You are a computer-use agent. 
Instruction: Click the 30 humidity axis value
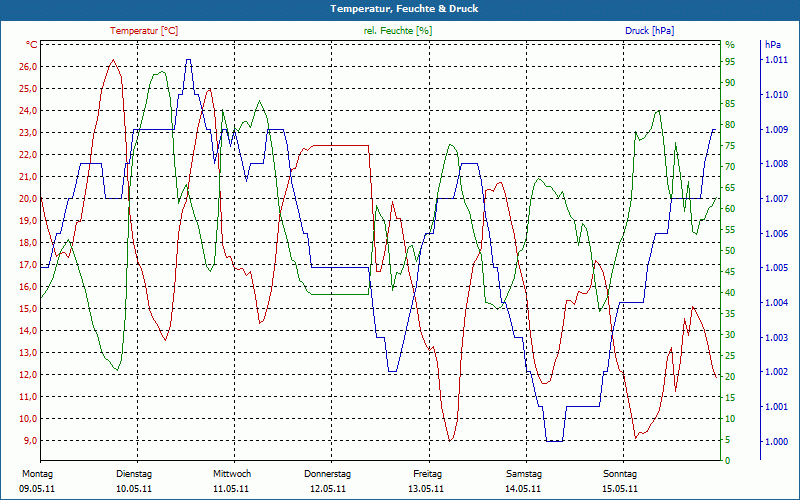(730, 335)
